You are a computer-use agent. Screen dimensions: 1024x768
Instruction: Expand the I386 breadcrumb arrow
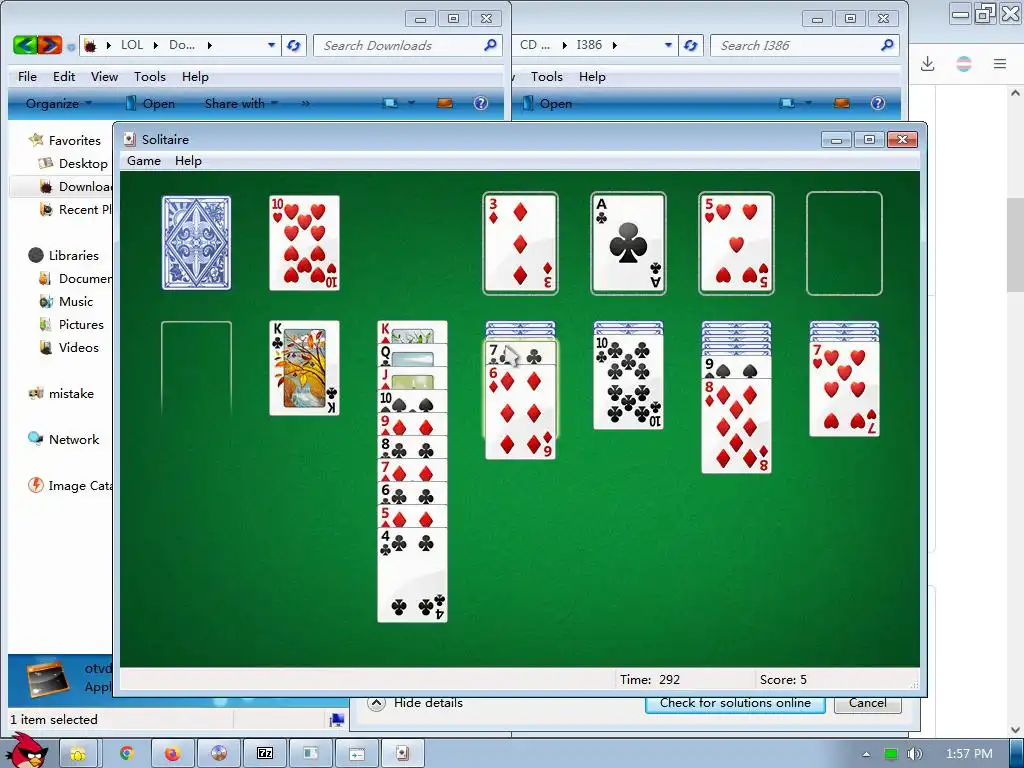click(615, 45)
